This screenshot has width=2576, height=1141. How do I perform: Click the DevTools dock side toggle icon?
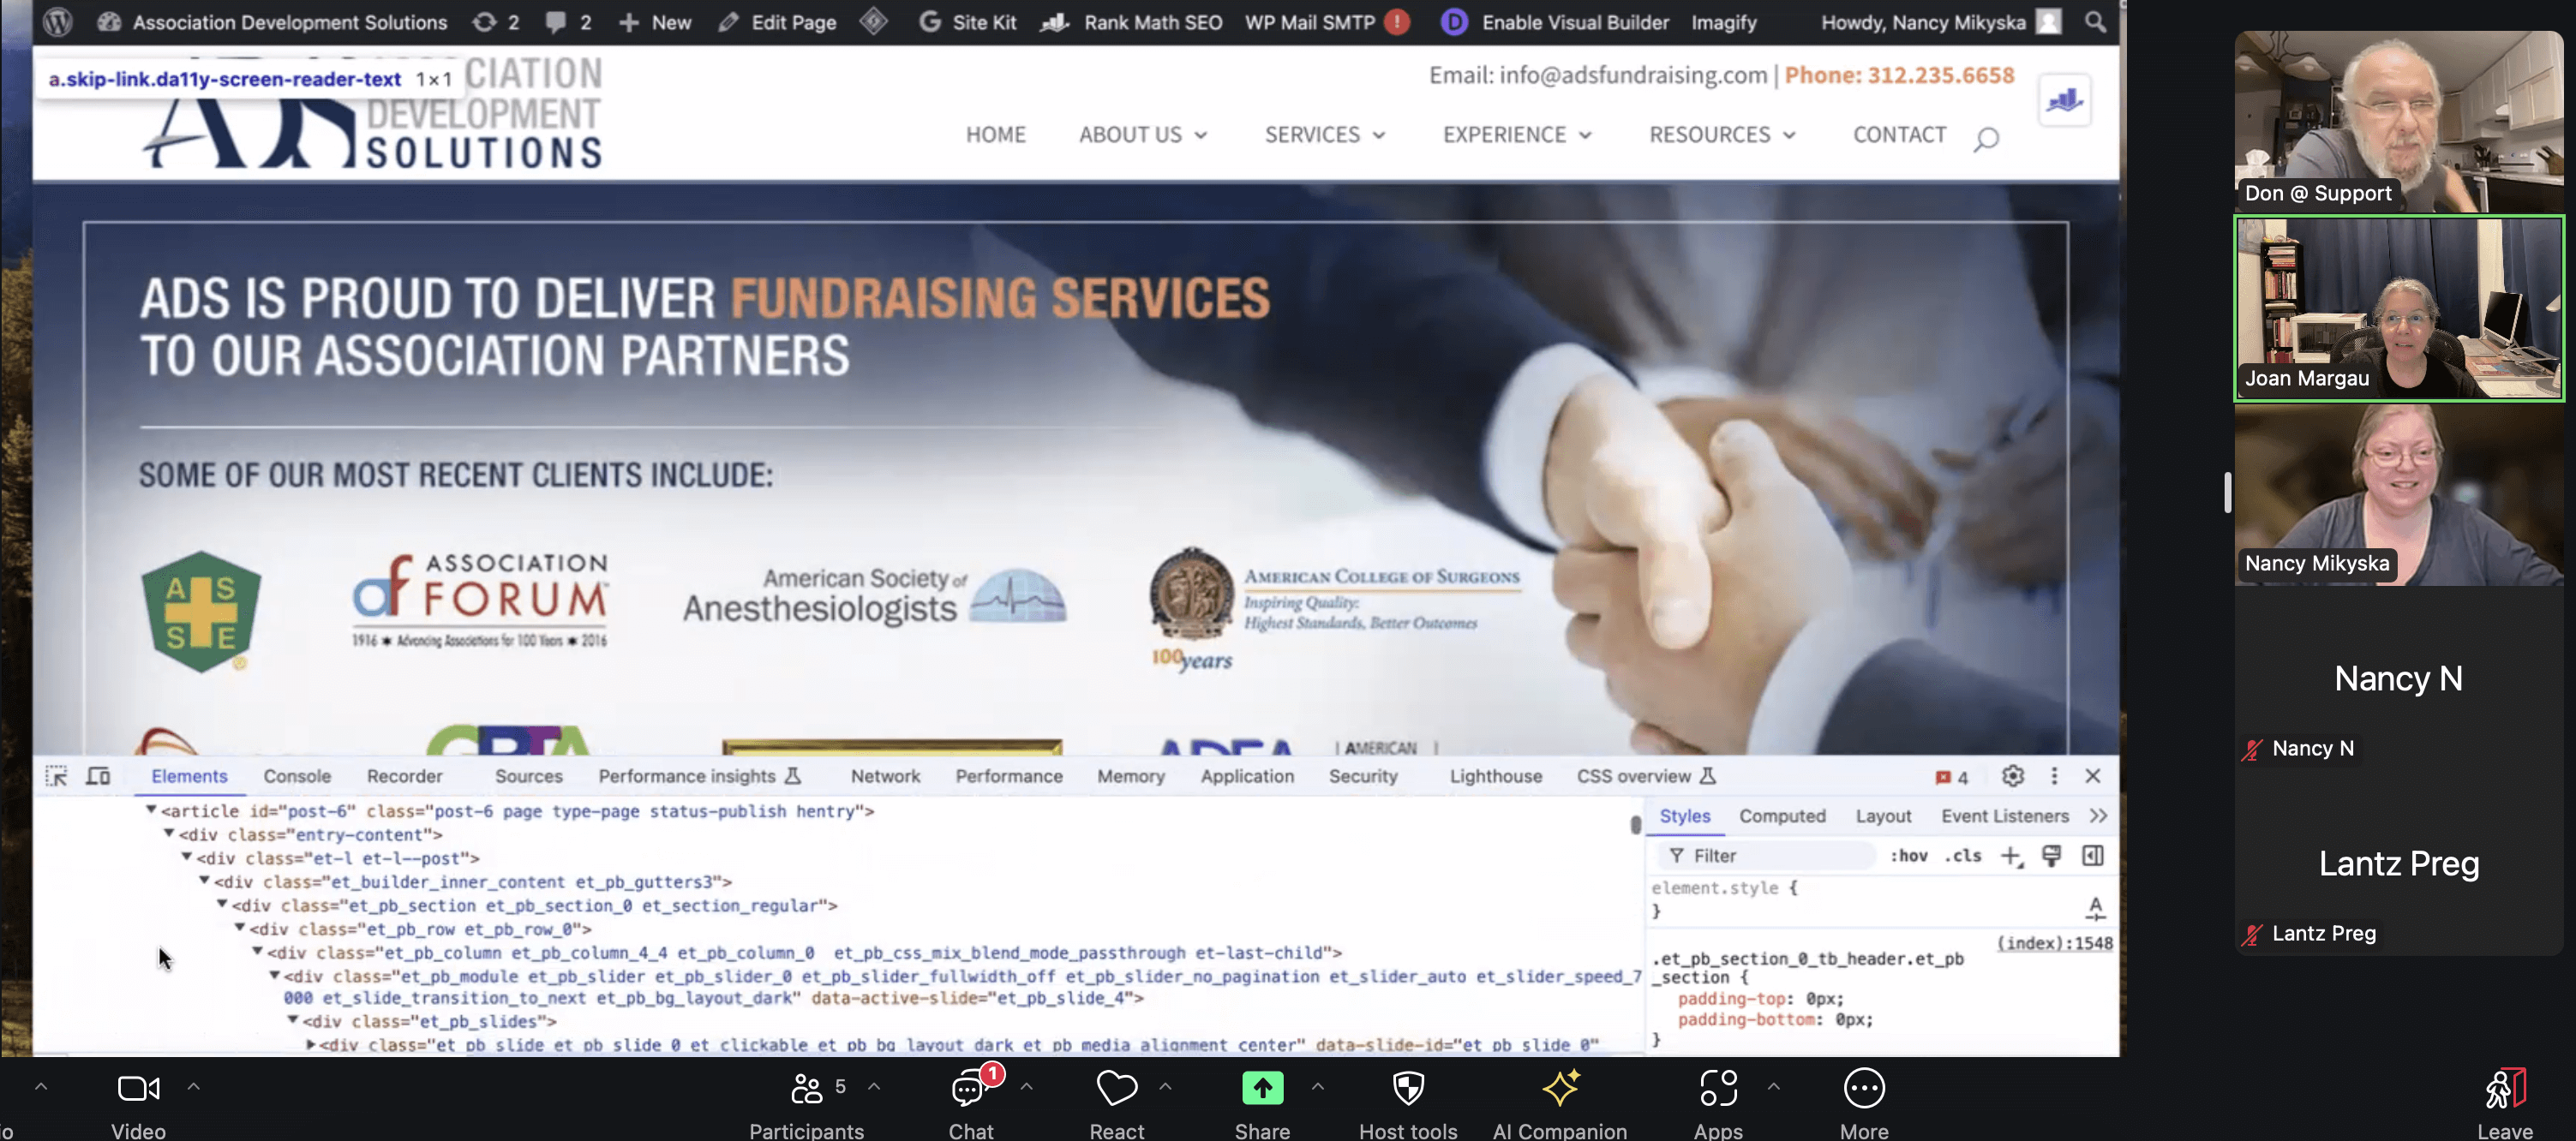pyautogui.click(x=2053, y=775)
